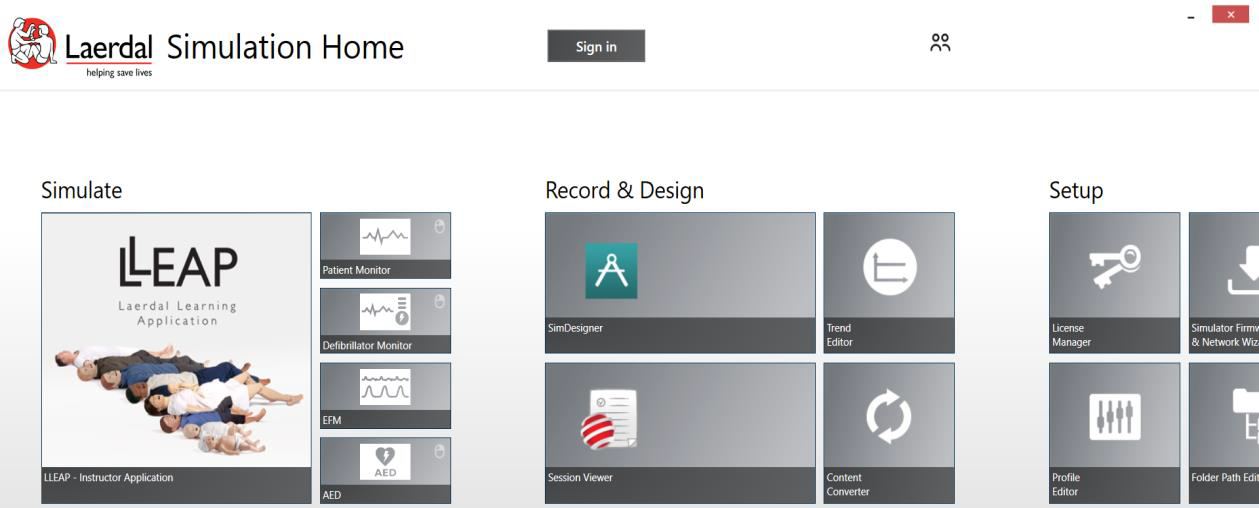This screenshot has height=508, width=1259.
Task: Launch the EFM waveform tile
Action: [x=385, y=395]
